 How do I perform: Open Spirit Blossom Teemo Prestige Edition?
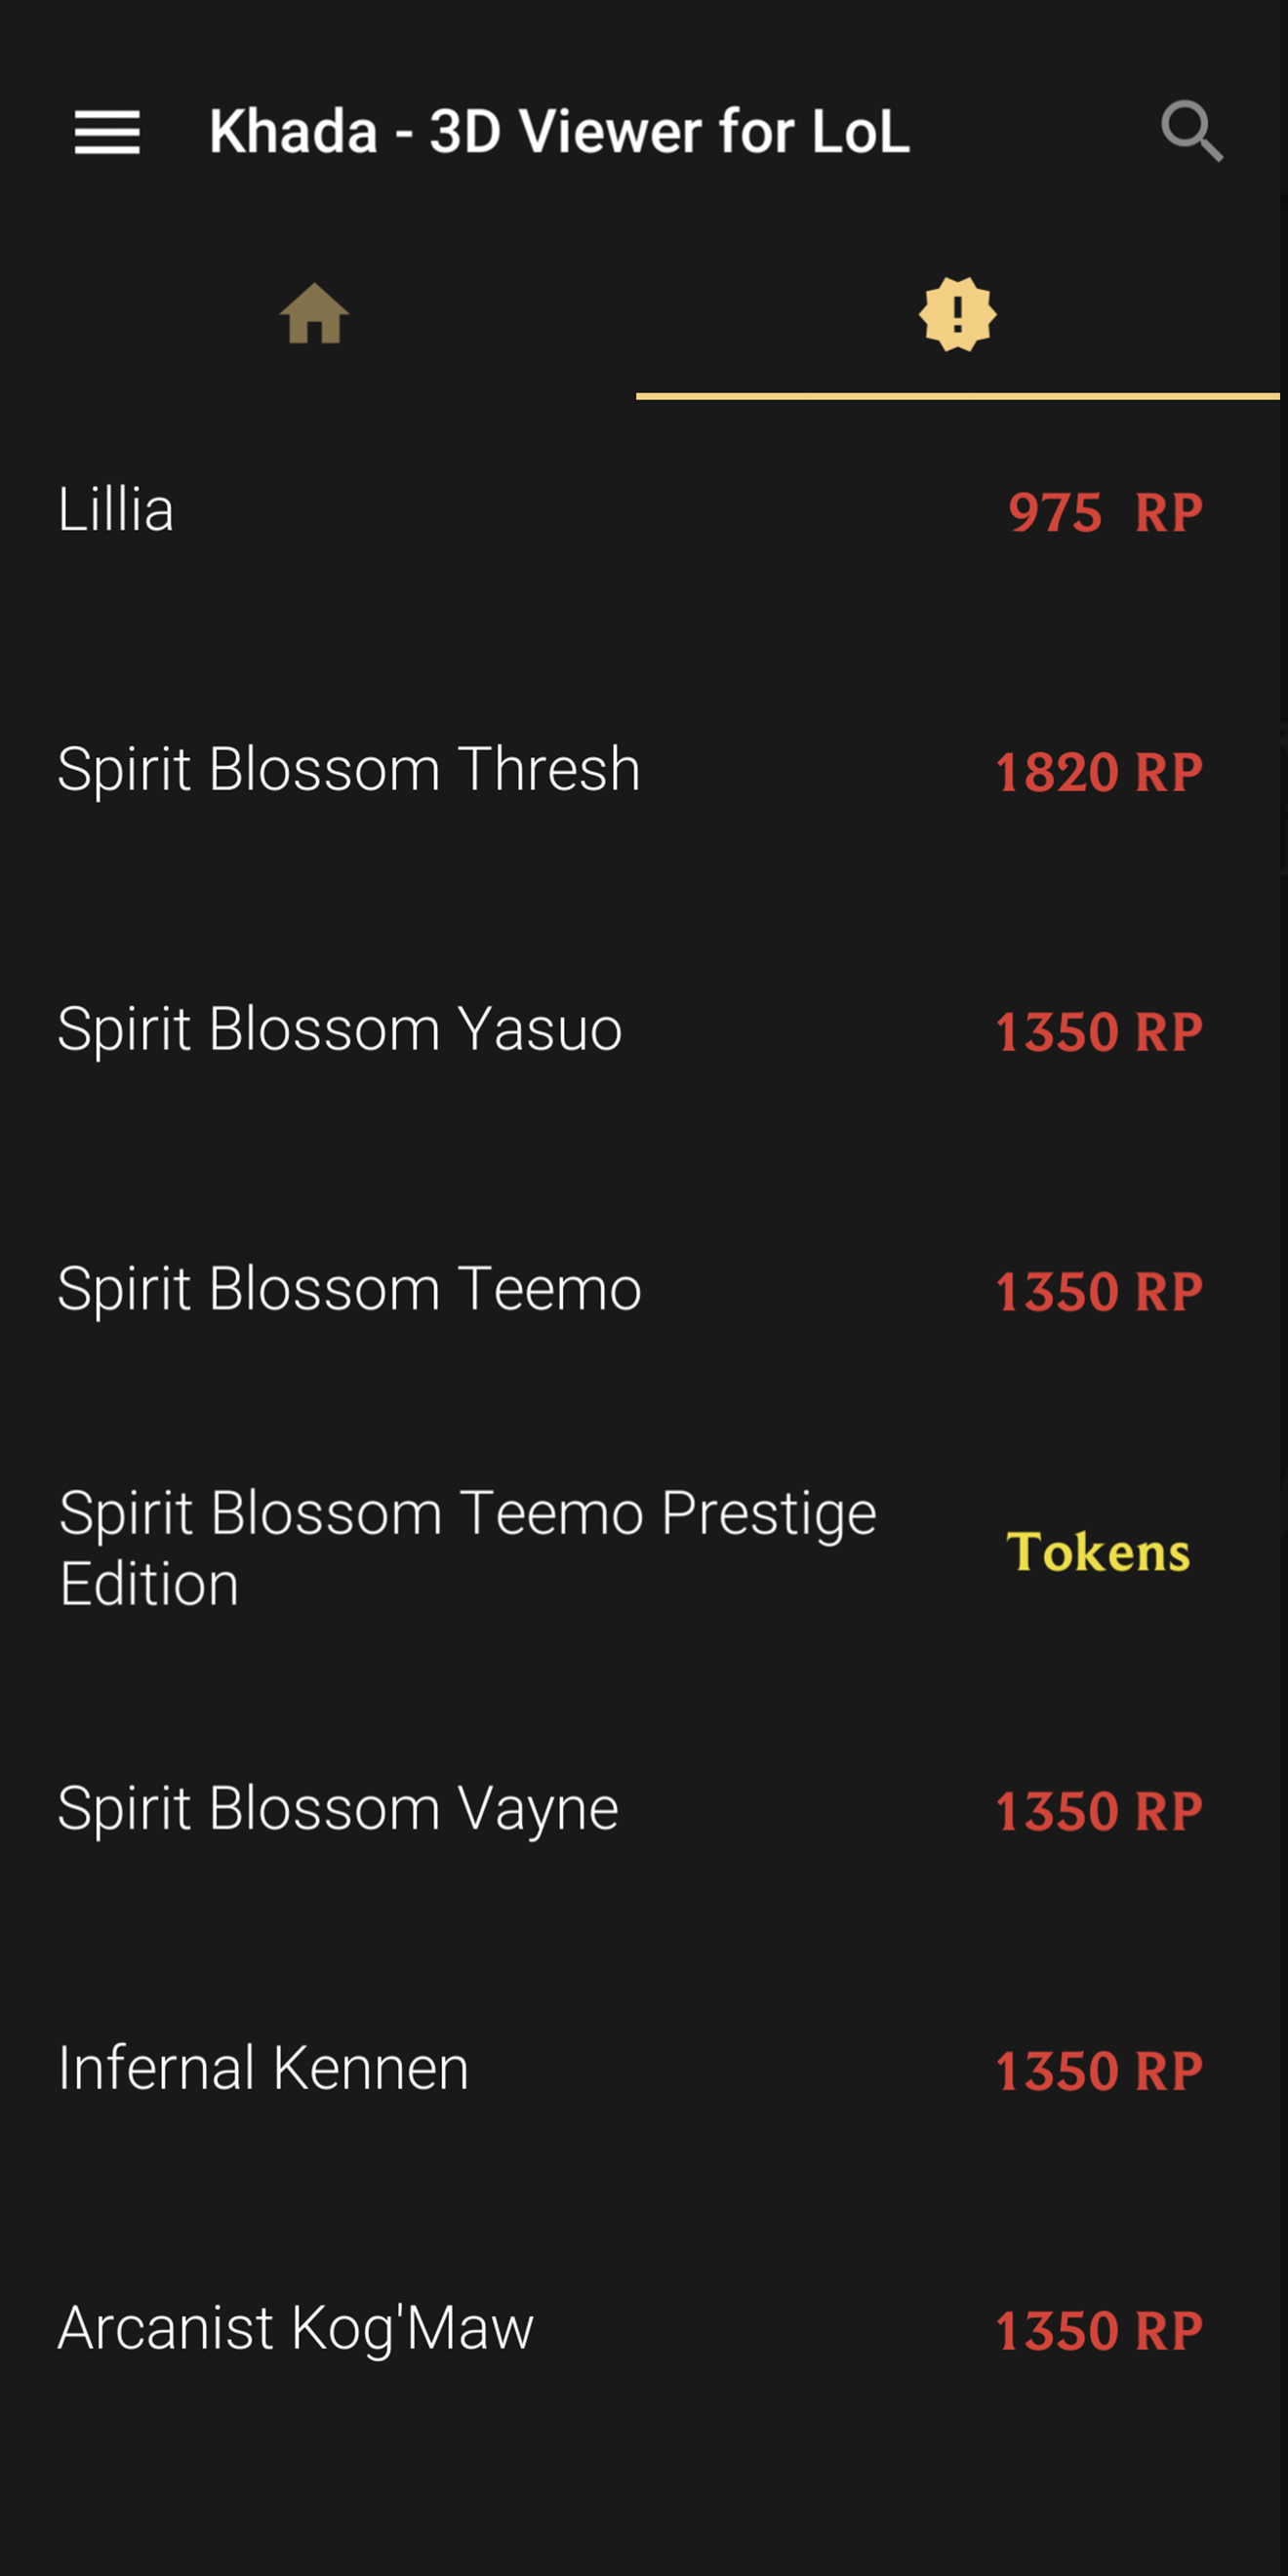pyautogui.click(x=467, y=1548)
